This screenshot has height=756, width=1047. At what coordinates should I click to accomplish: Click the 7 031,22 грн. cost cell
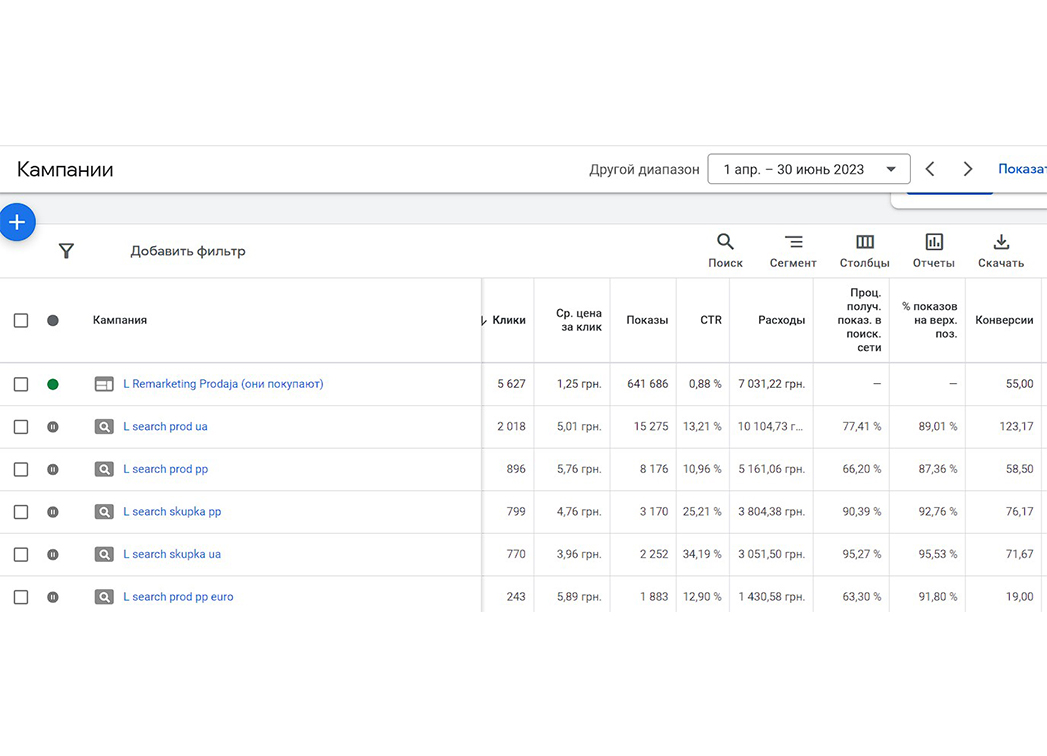point(771,384)
